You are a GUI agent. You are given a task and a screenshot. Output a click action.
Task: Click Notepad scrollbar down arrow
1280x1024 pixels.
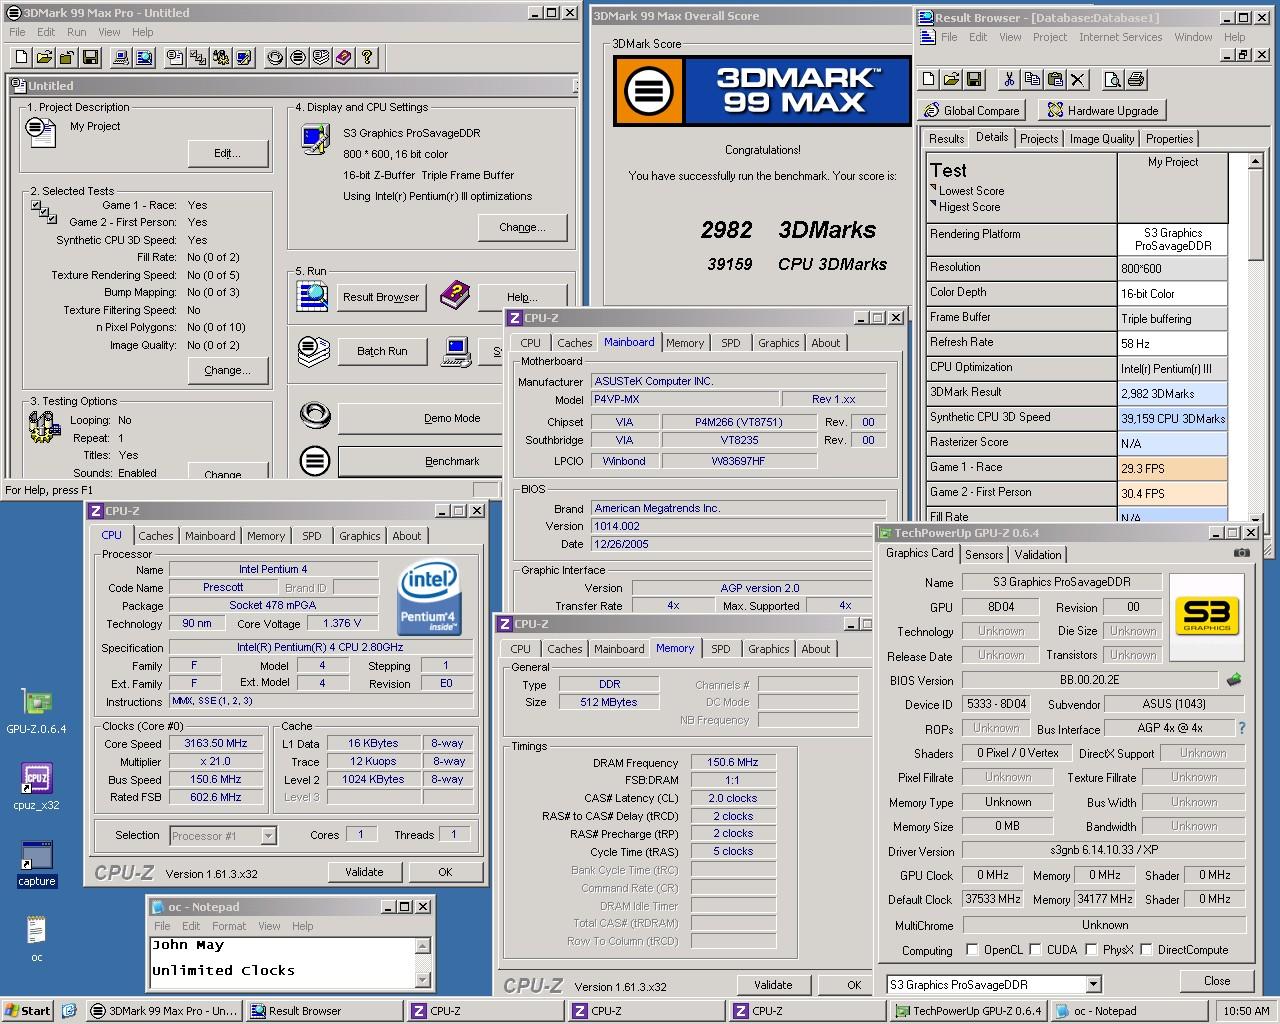[x=422, y=981]
